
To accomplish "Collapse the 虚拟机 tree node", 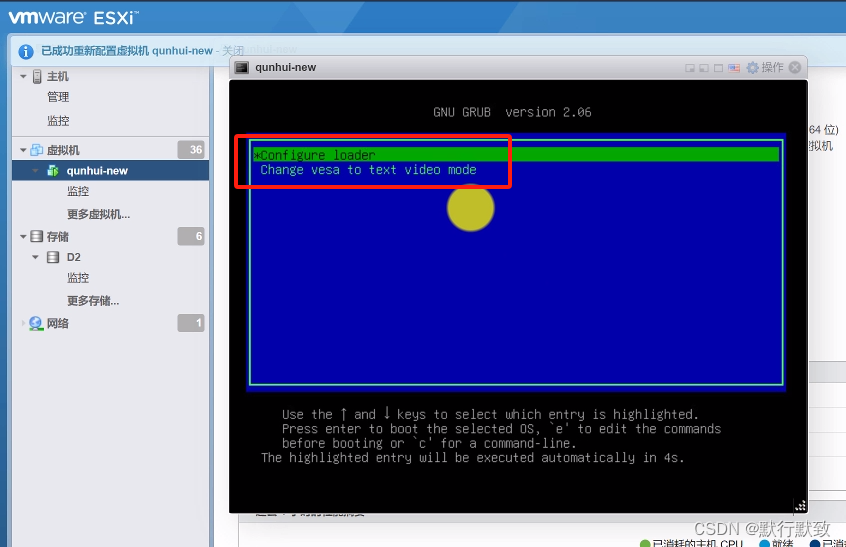I will [x=23, y=150].
